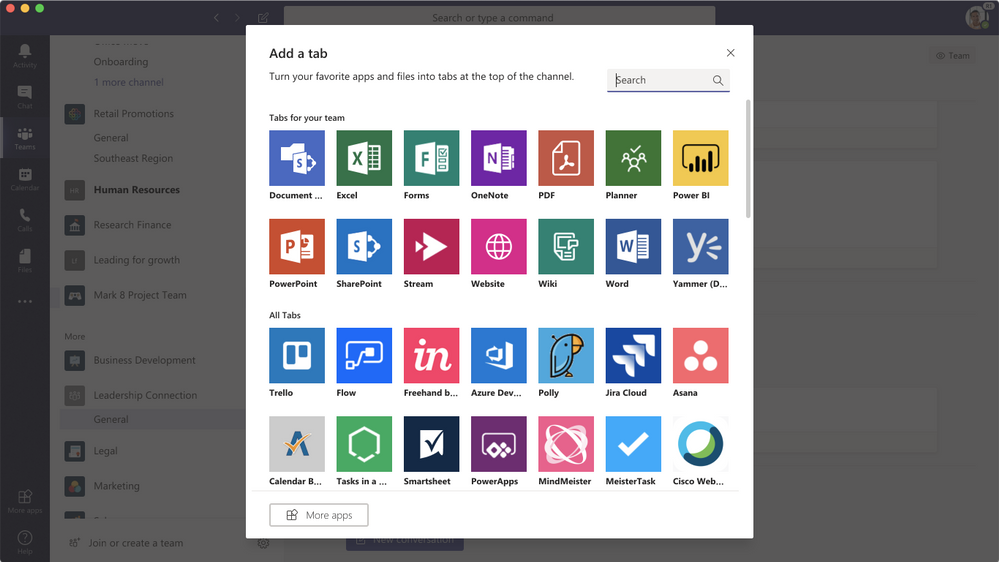This screenshot has height=562, width=999.
Task: Select the Human Resources team
Action: click(x=136, y=190)
